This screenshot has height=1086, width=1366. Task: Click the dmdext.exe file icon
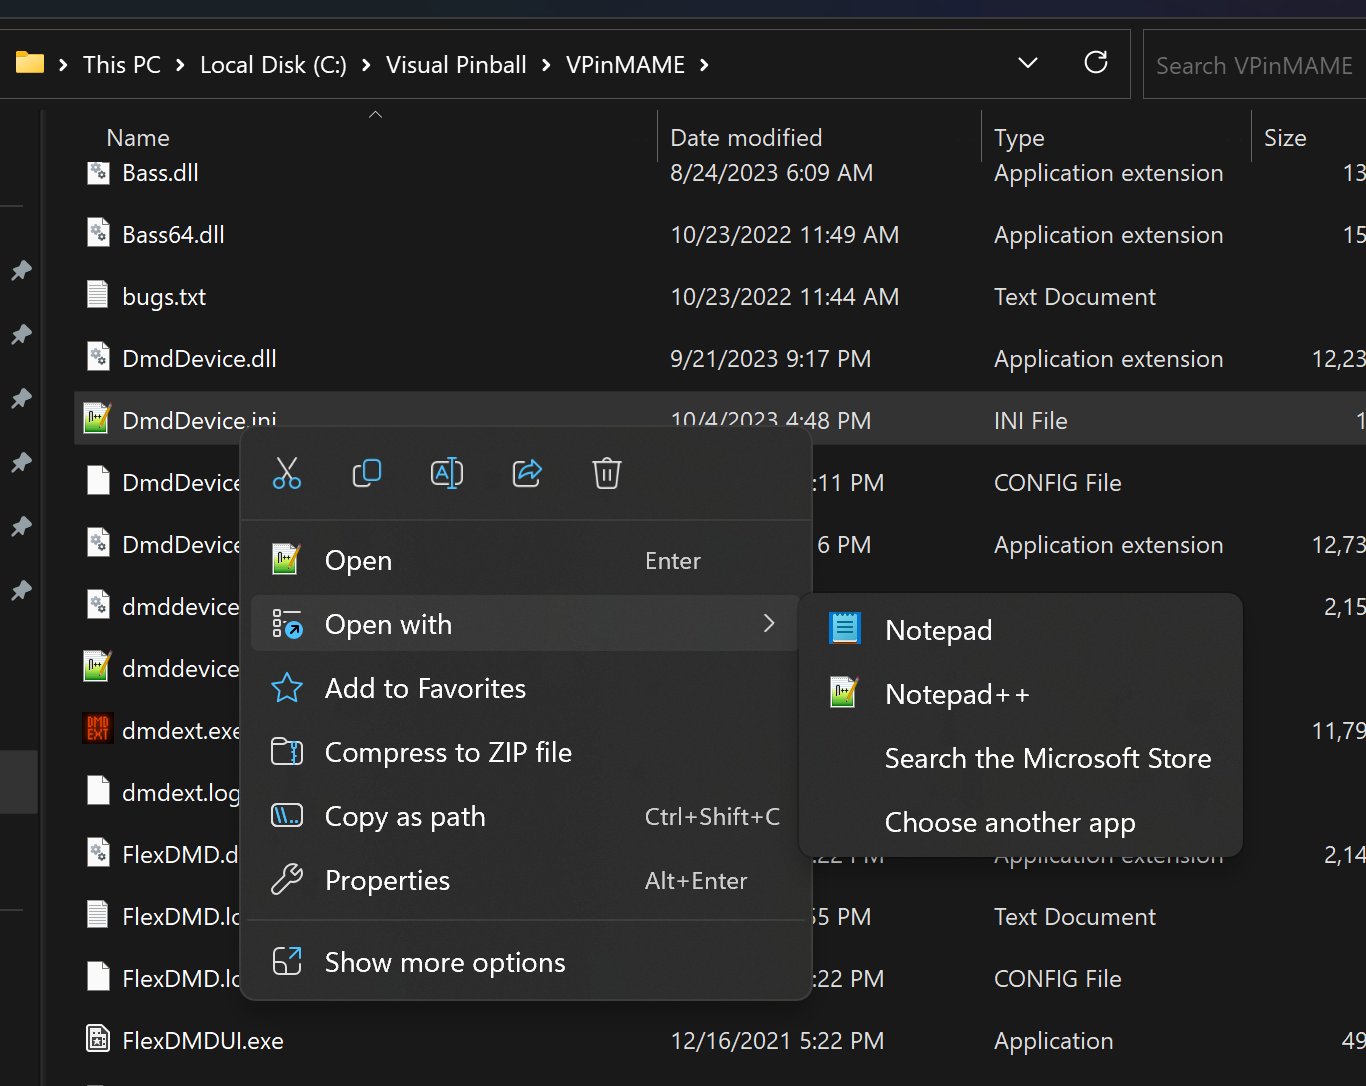[x=98, y=730]
